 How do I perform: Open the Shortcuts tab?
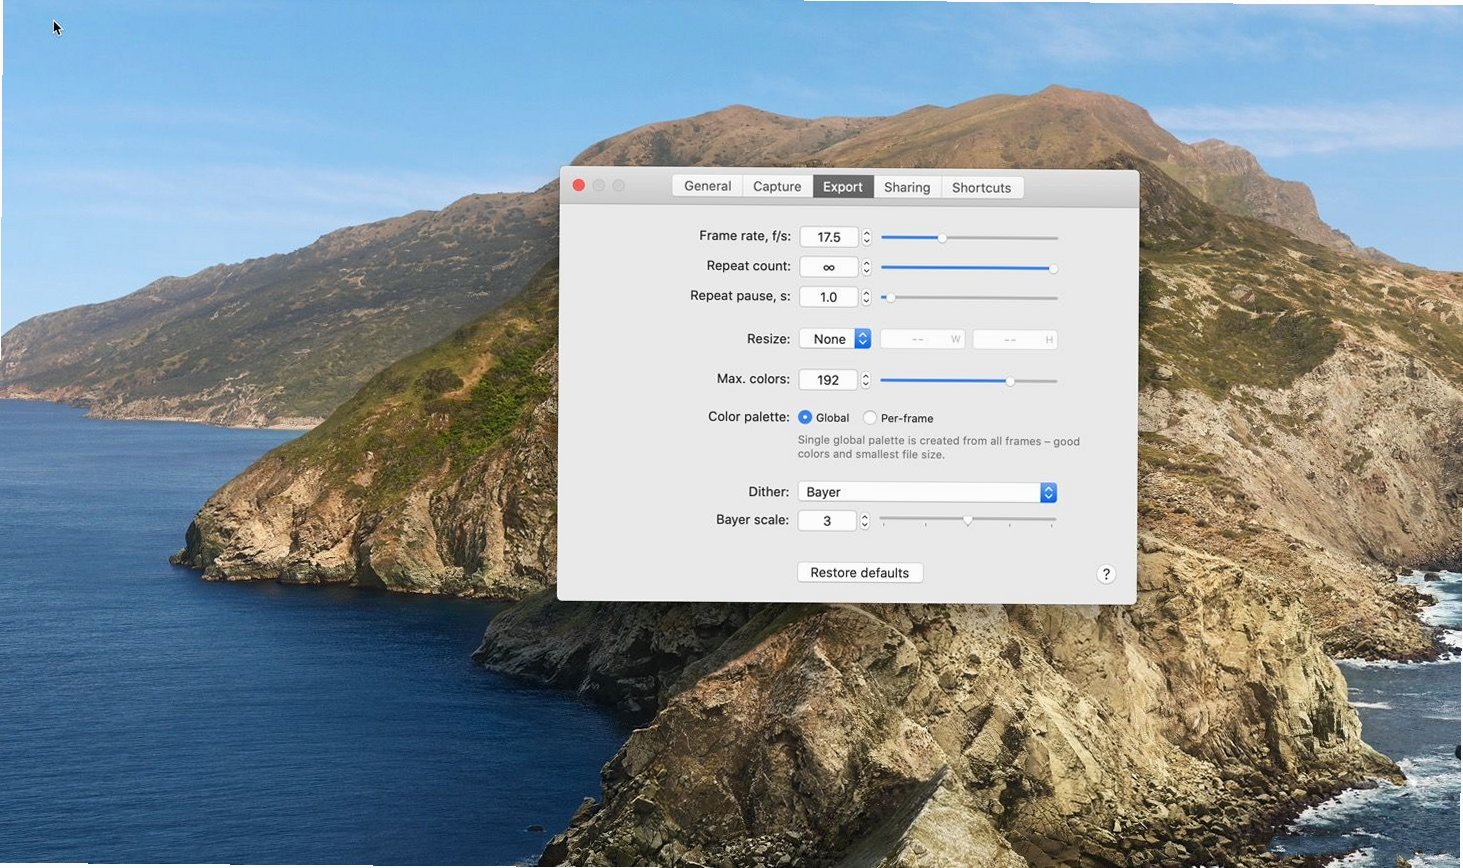click(981, 187)
